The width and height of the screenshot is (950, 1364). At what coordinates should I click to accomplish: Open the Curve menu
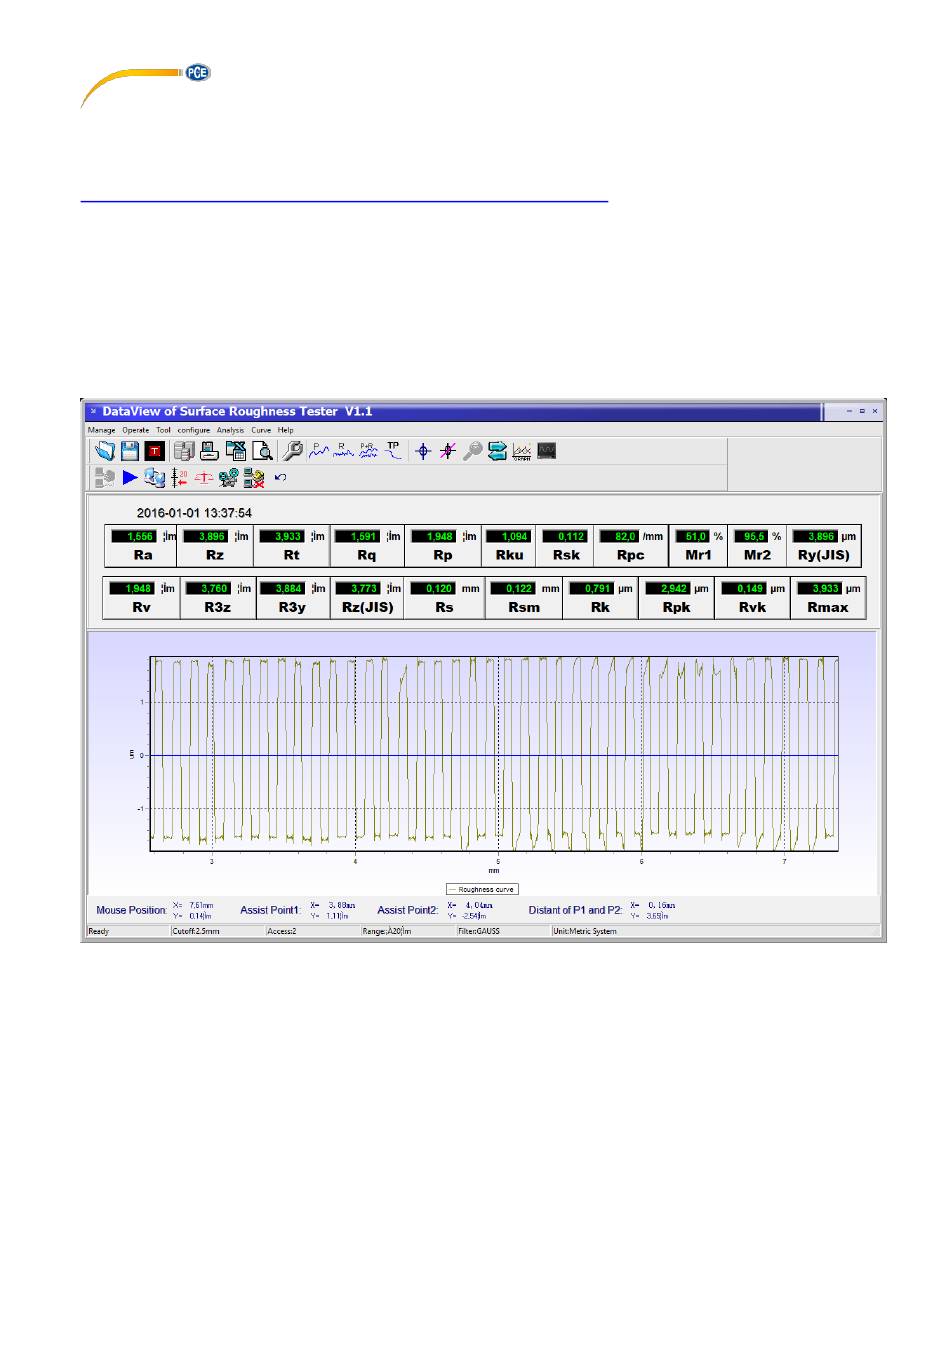(261, 430)
